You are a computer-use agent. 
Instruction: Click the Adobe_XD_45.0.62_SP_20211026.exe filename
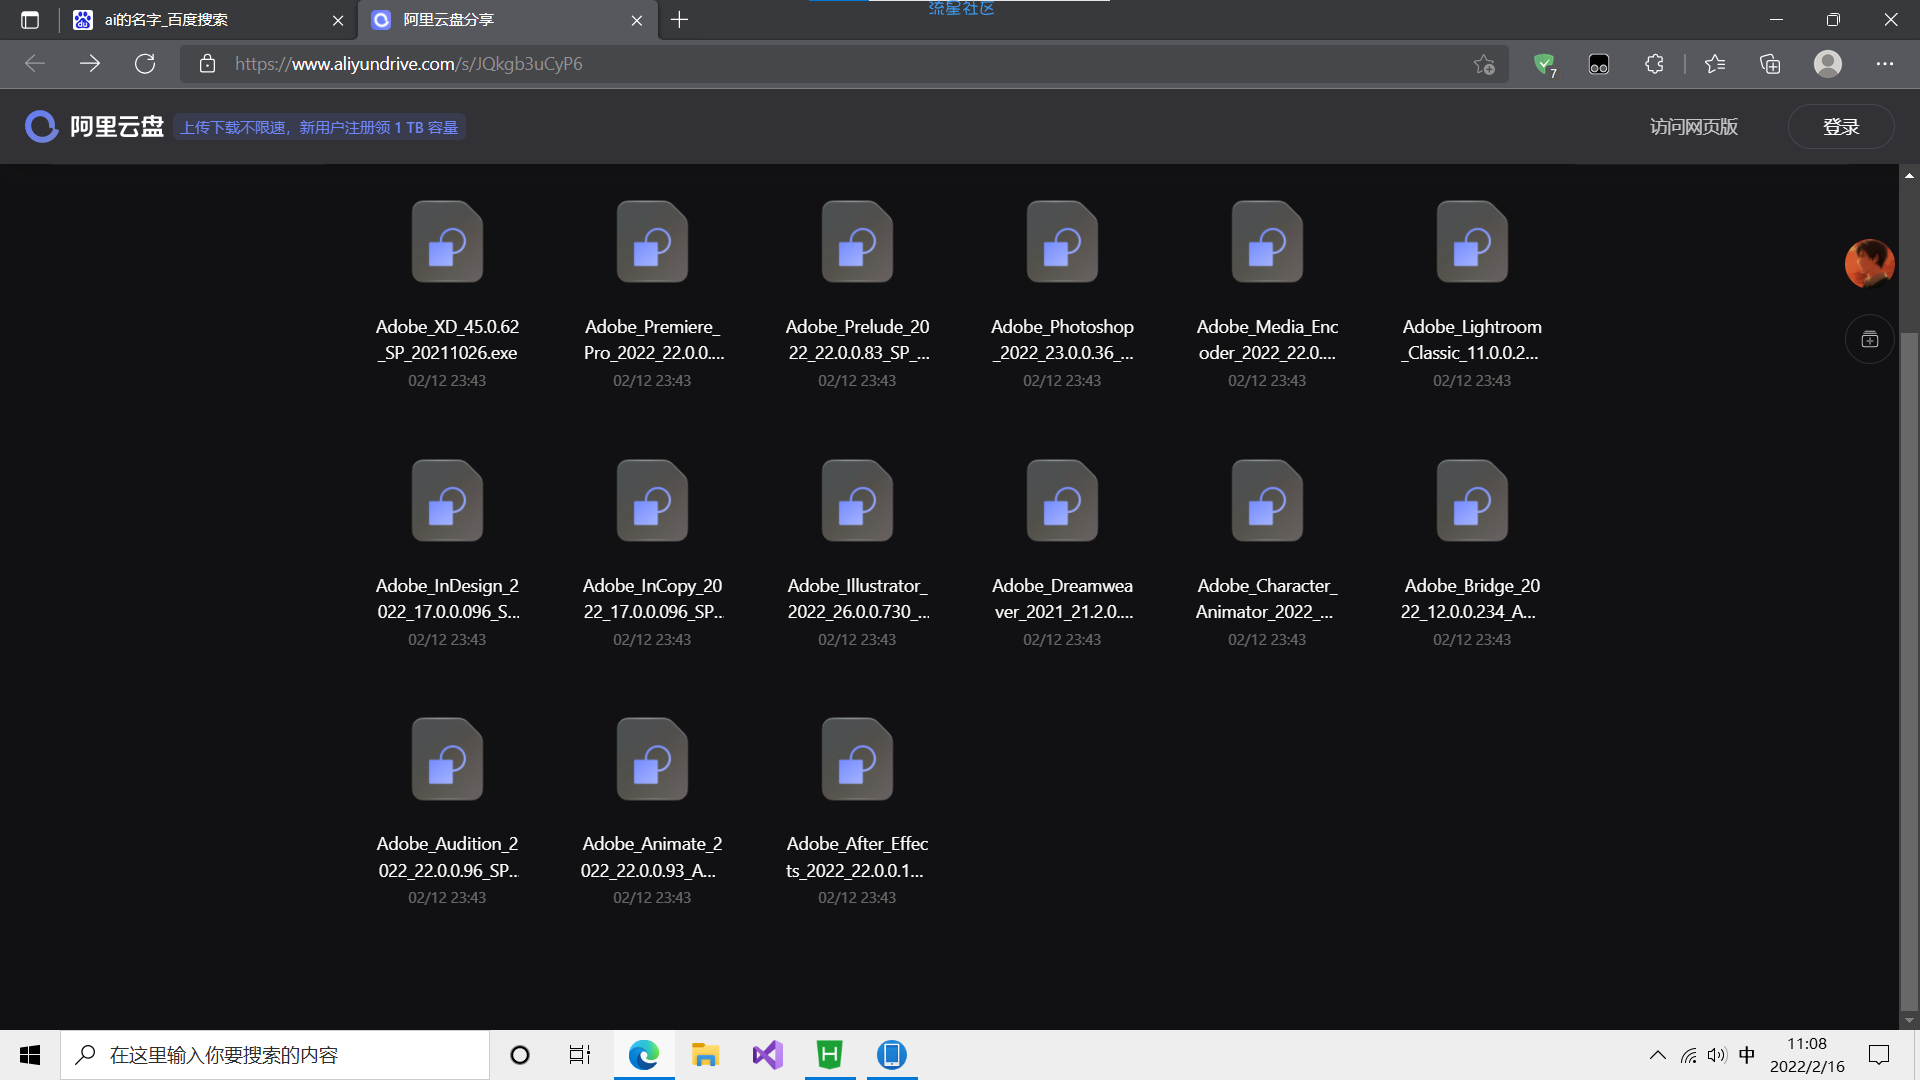[447, 340]
